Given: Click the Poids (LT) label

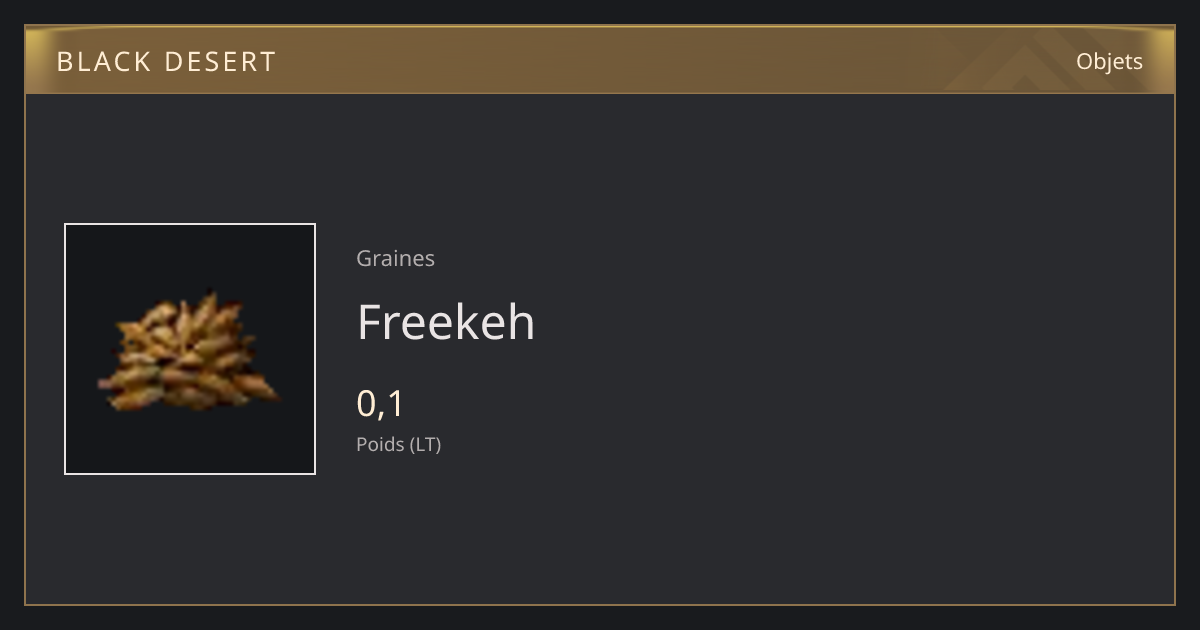Looking at the screenshot, I should click(x=398, y=444).
